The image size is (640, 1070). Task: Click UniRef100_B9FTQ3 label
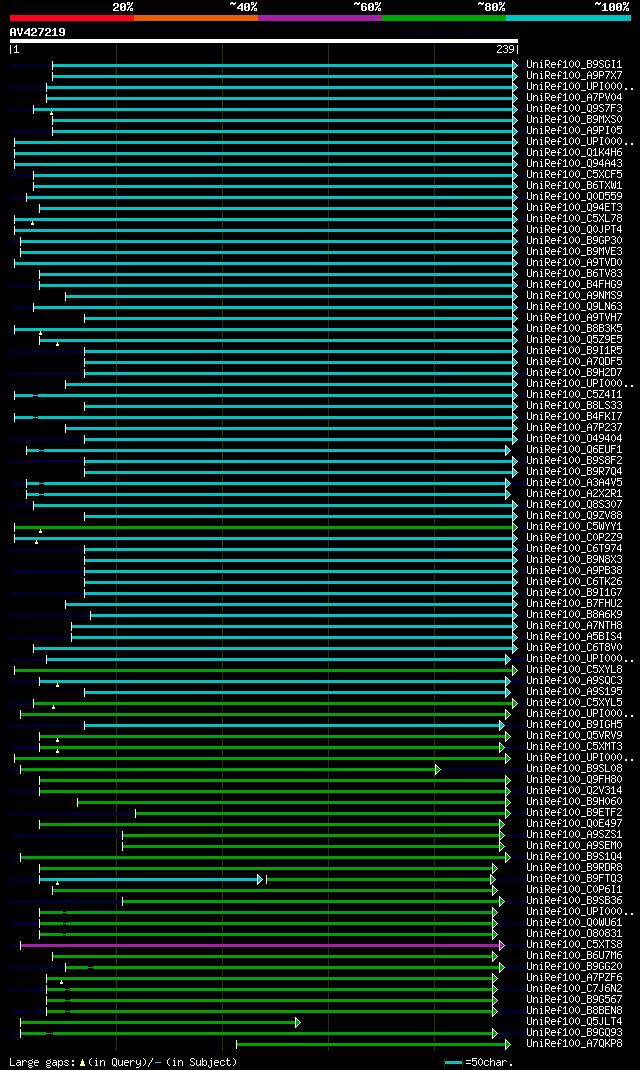[x=574, y=878]
